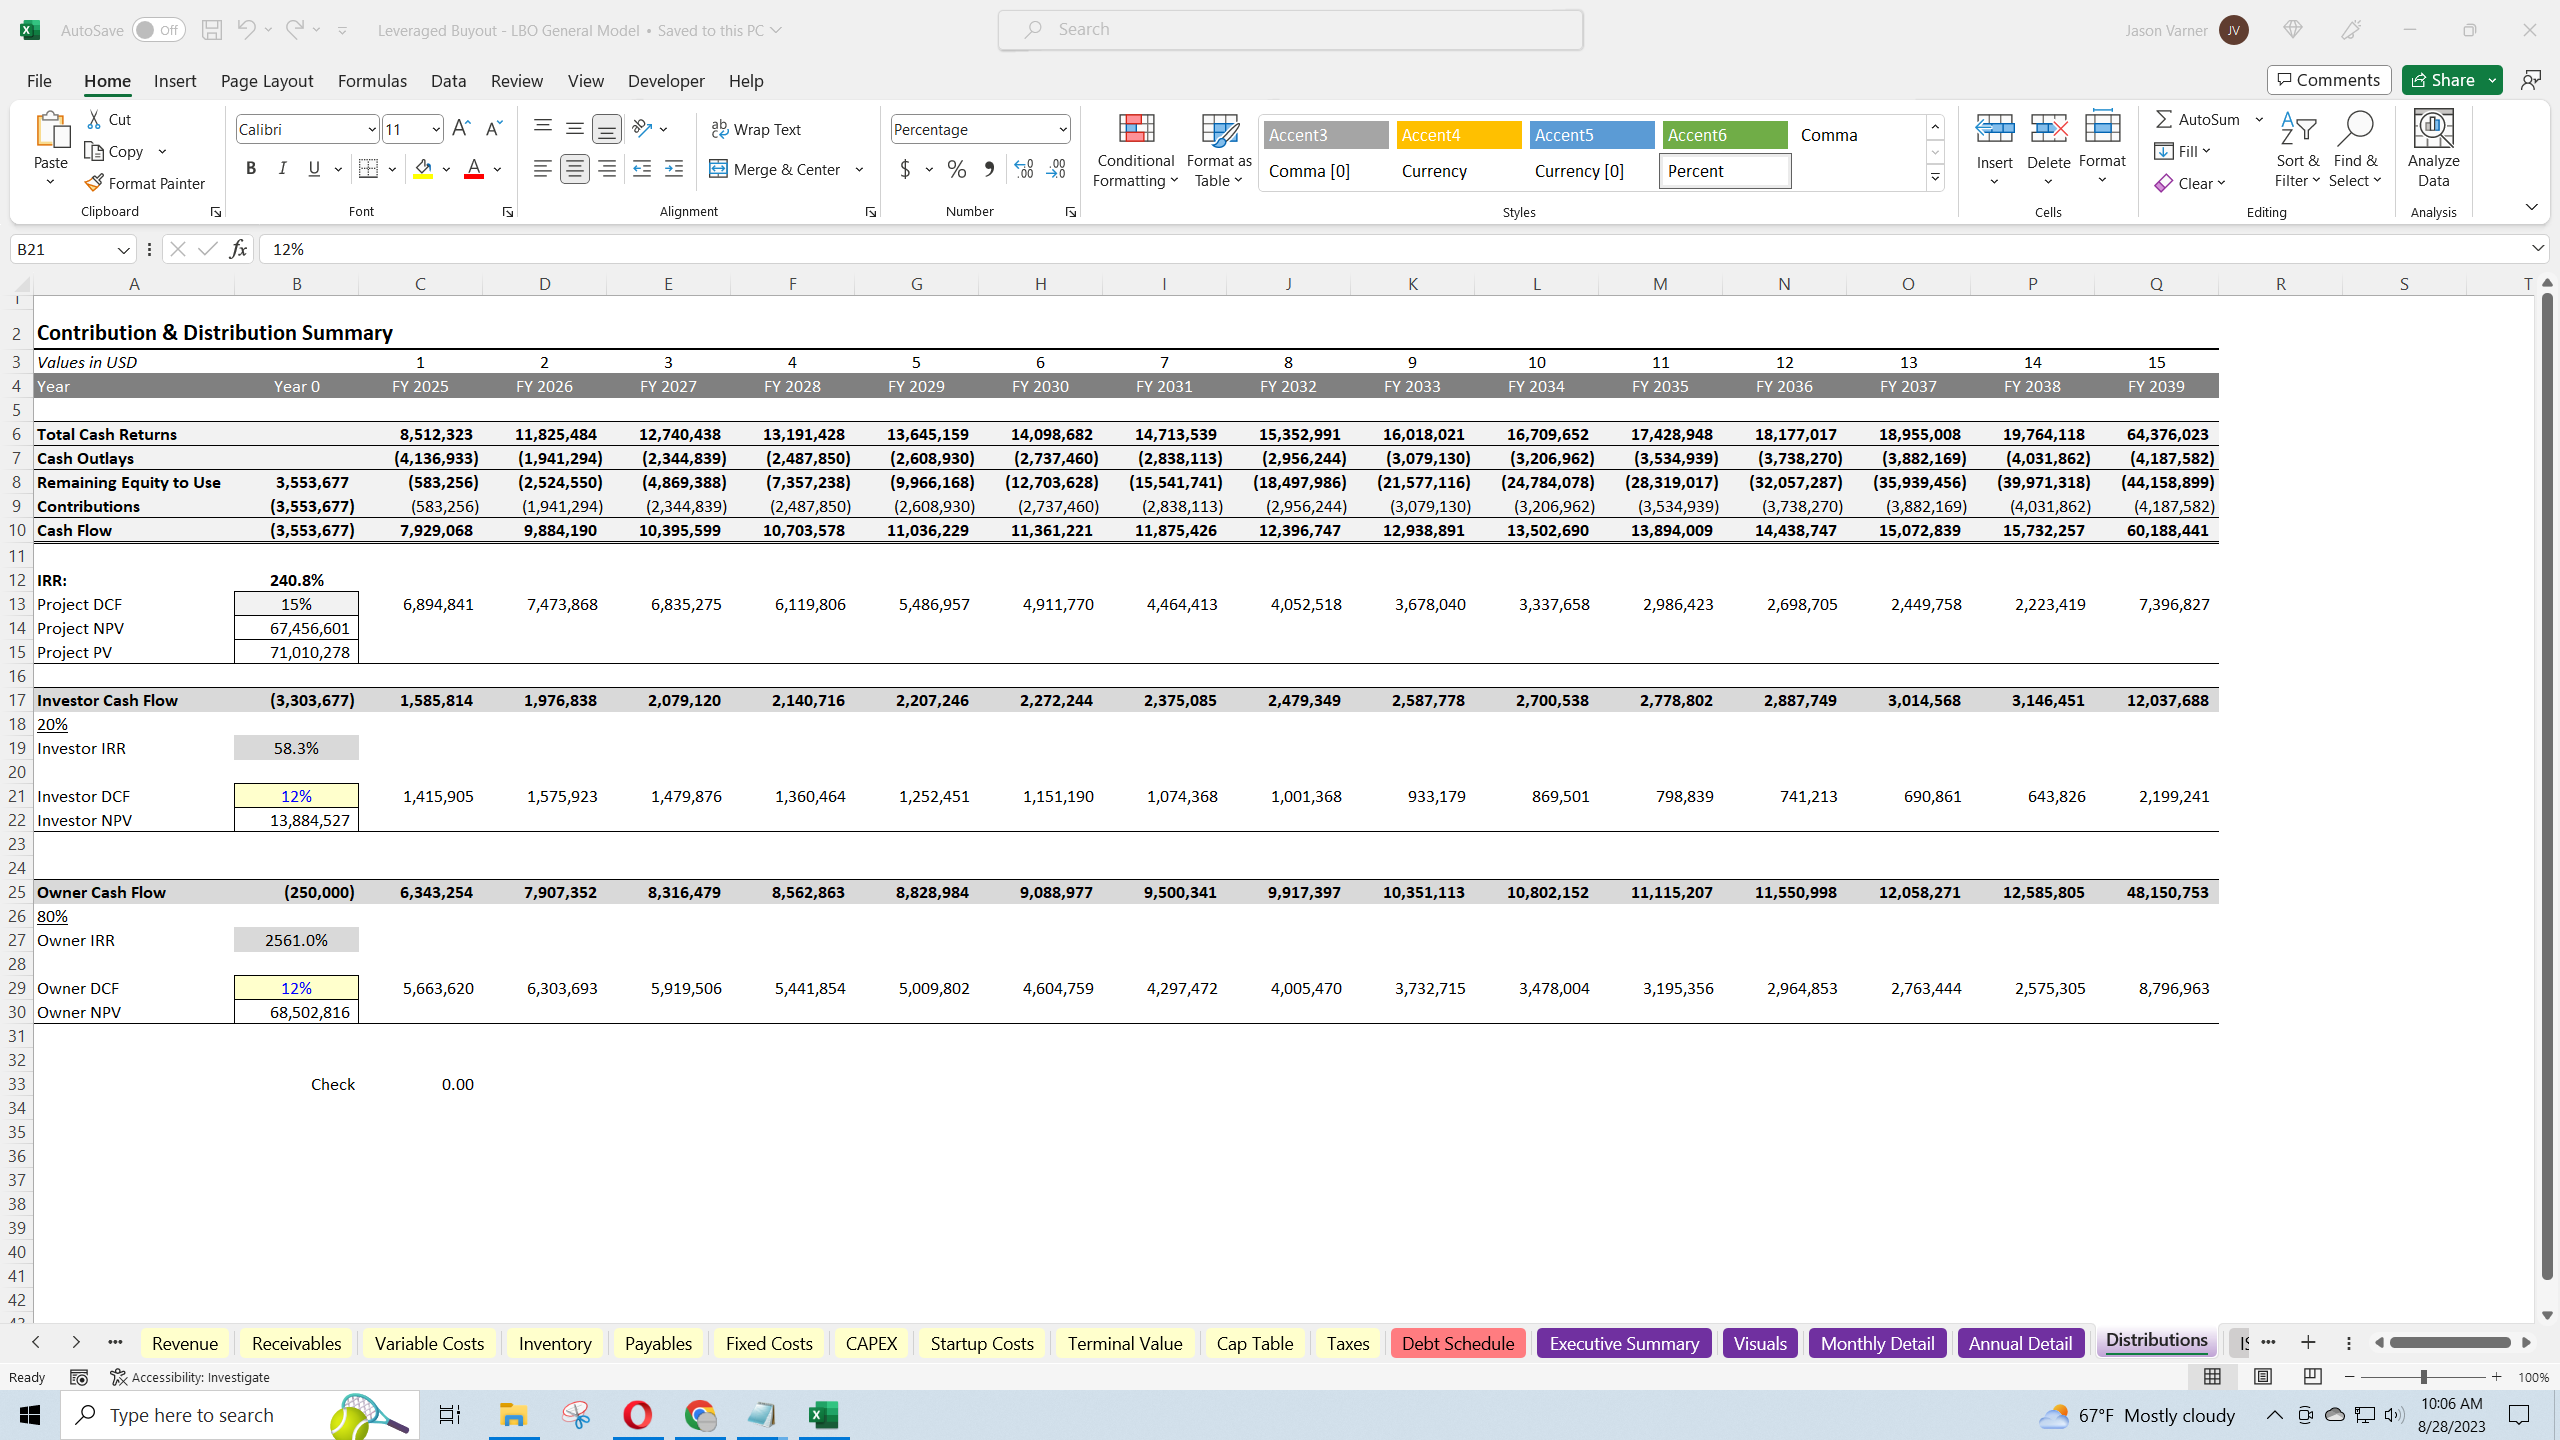Open Conditional Formatting menu
The image size is (2560, 1440).
[x=1135, y=150]
